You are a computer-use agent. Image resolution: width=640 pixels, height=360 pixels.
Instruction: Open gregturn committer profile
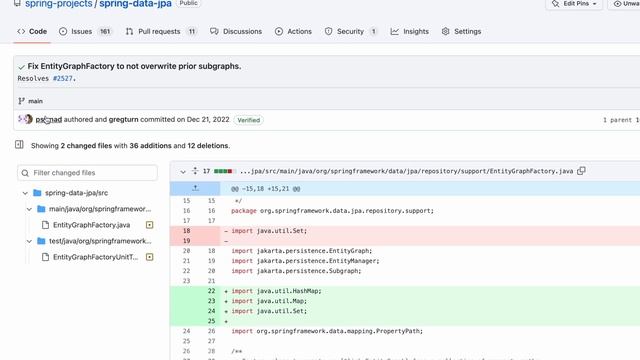pyautogui.click(x=123, y=120)
